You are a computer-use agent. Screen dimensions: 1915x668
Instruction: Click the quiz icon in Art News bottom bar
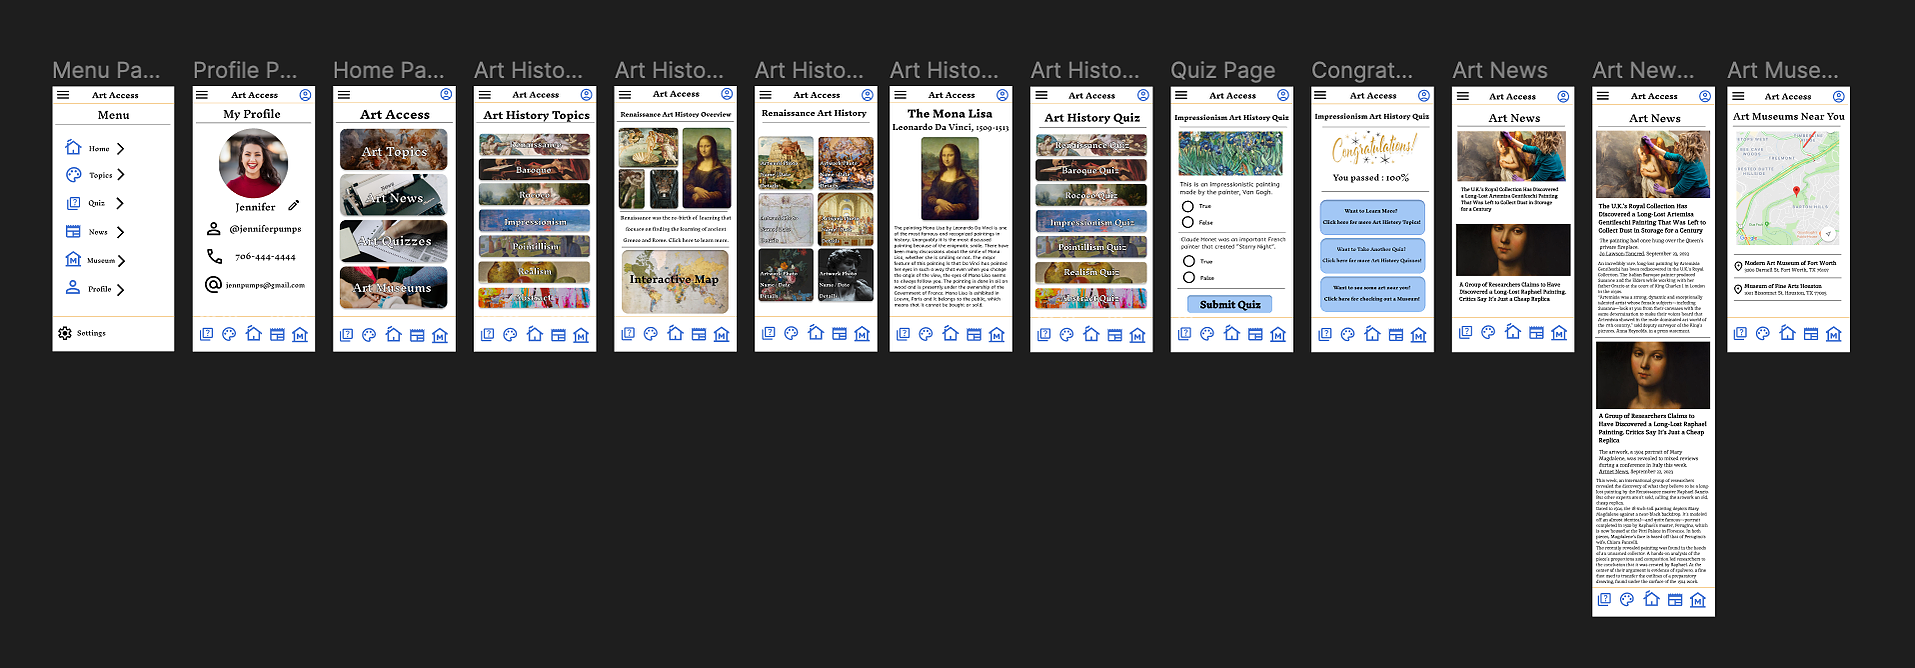pos(1465,333)
